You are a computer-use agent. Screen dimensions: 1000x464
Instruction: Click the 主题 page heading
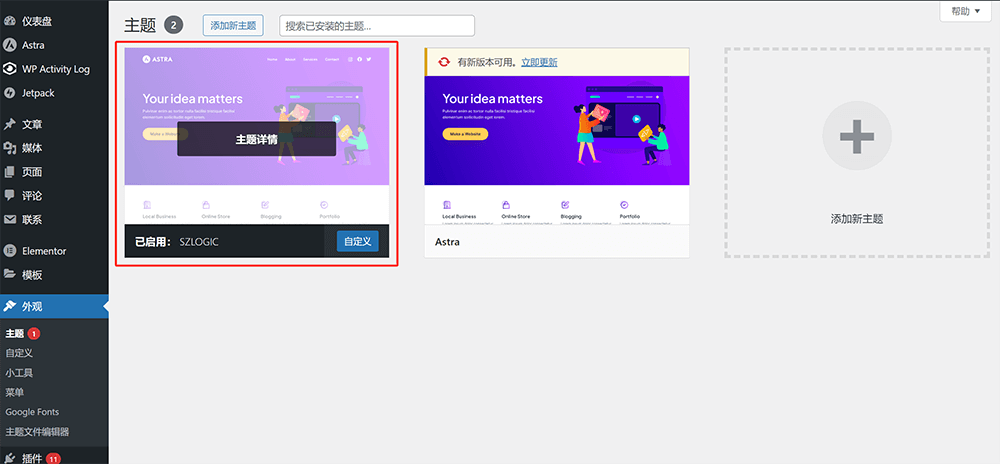point(140,25)
